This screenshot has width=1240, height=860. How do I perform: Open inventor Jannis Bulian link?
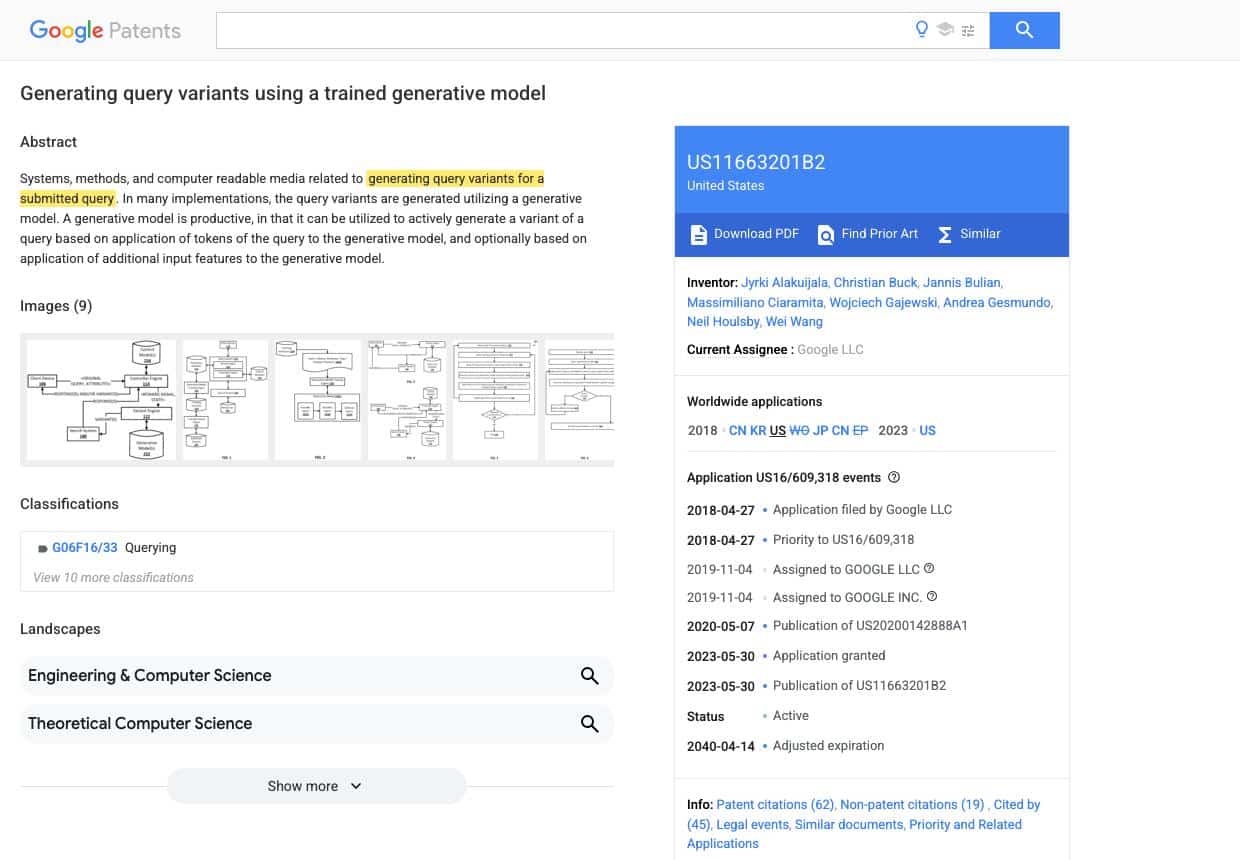tap(962, 282)
